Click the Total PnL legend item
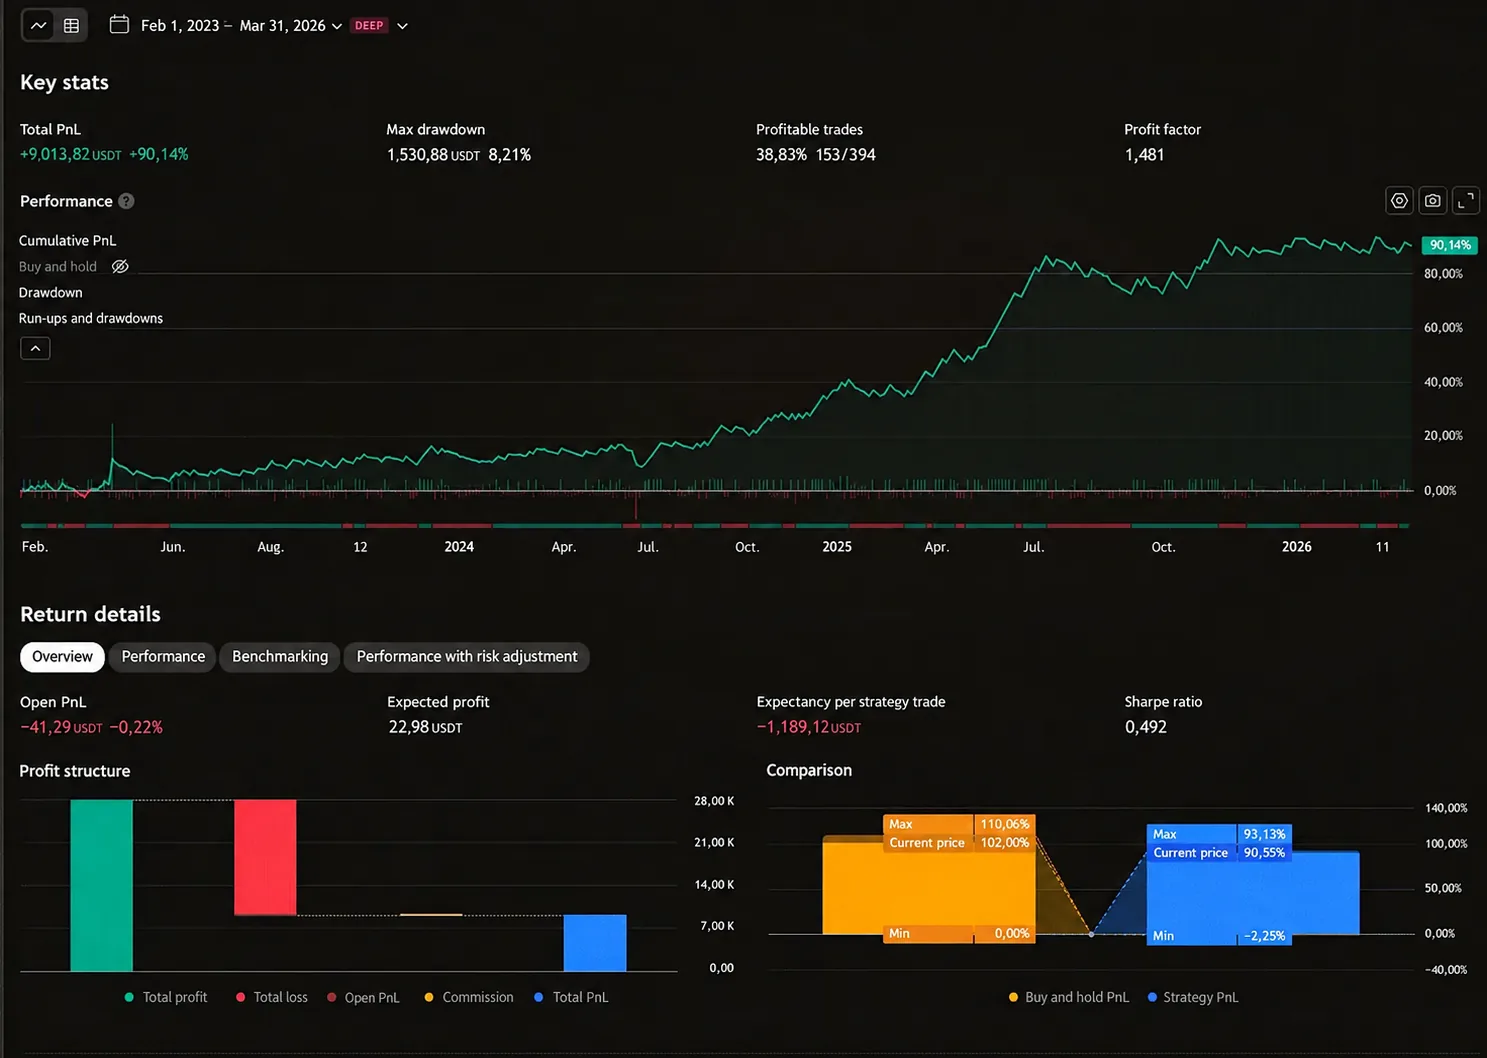1487x1058 pixels. point(571,998)
